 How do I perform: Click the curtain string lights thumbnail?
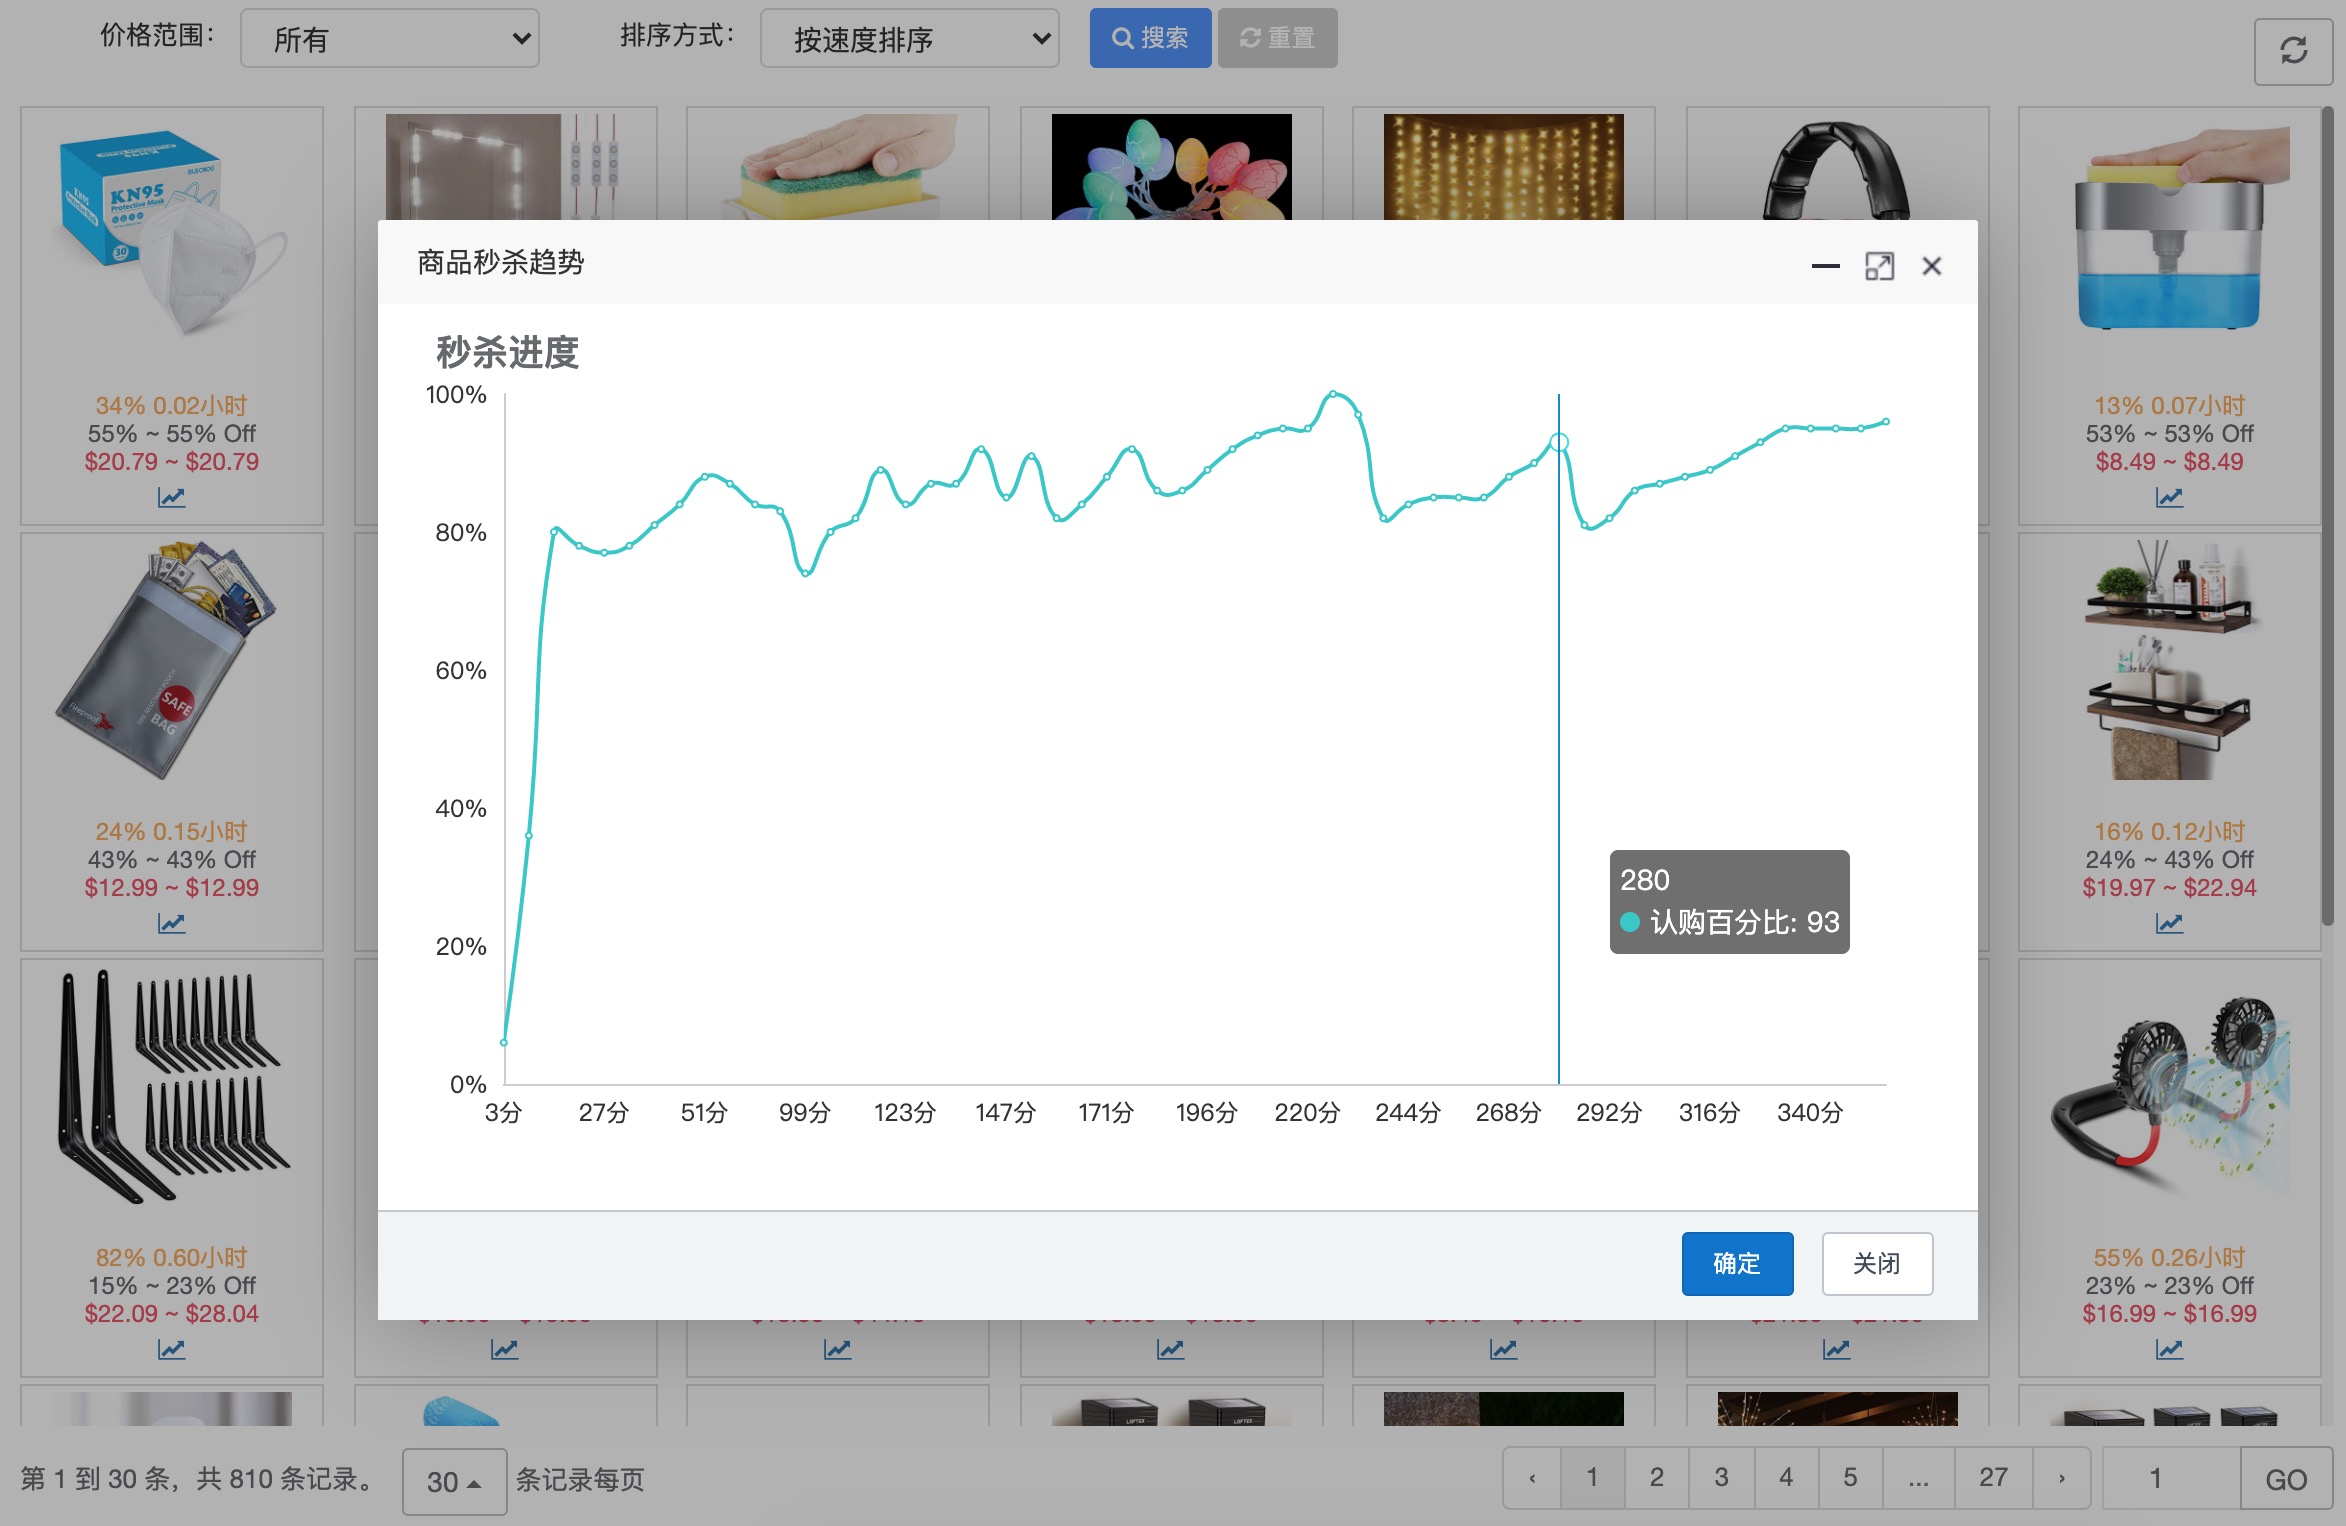tap(1503, 166)
